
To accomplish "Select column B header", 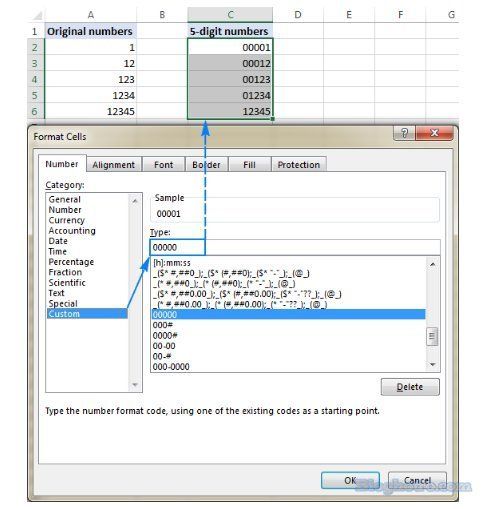I will (162, 15).
